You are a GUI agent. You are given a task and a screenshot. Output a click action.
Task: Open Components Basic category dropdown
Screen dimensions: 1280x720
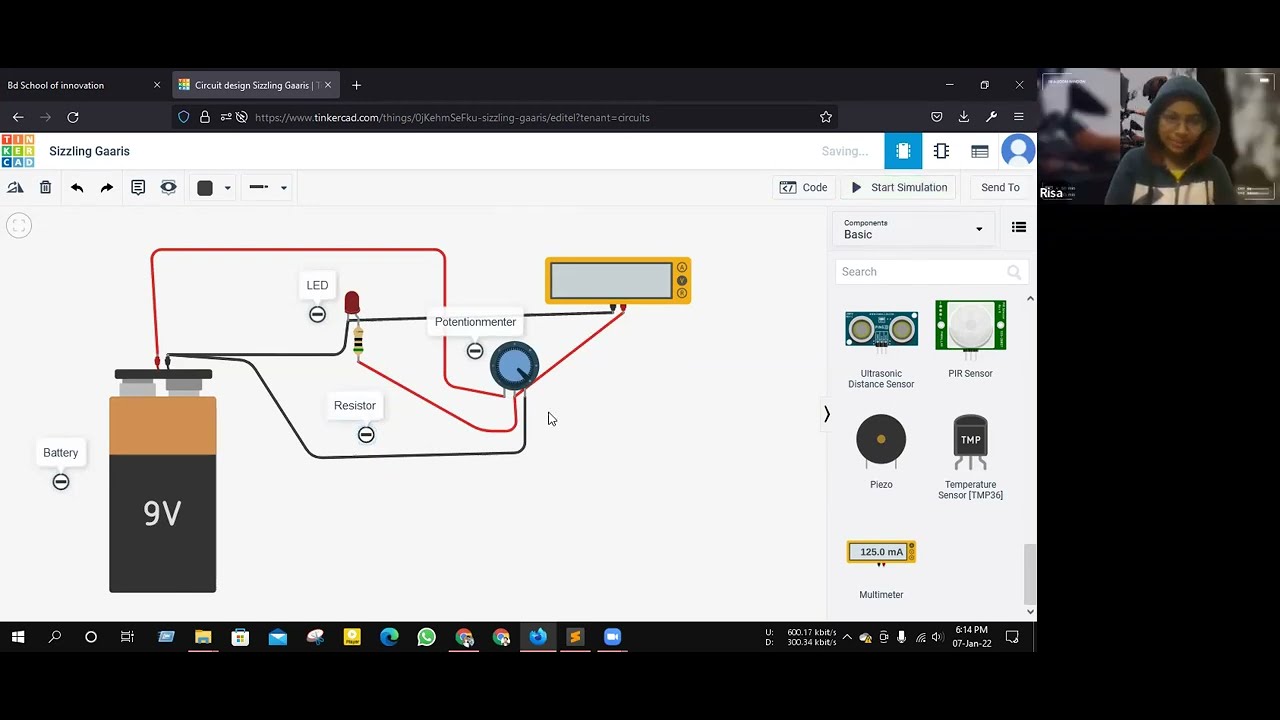coord(913,229)
